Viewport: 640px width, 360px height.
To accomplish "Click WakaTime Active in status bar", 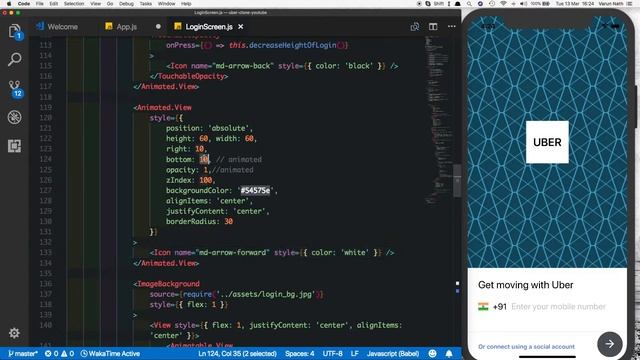I will (x=110, y=353).
